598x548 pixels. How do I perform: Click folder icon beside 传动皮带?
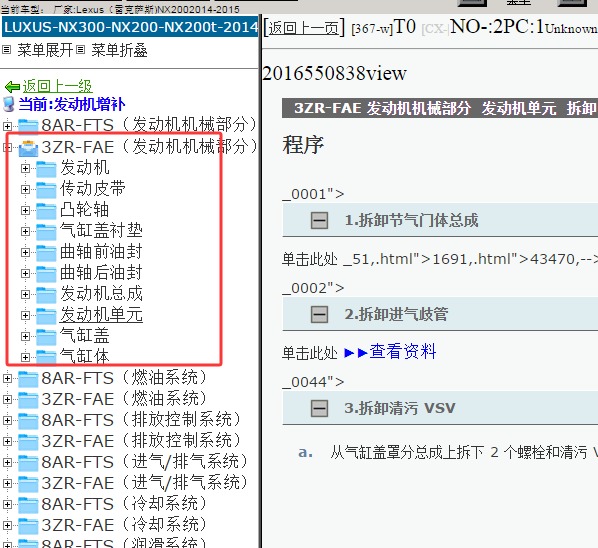tap(46, 190)
